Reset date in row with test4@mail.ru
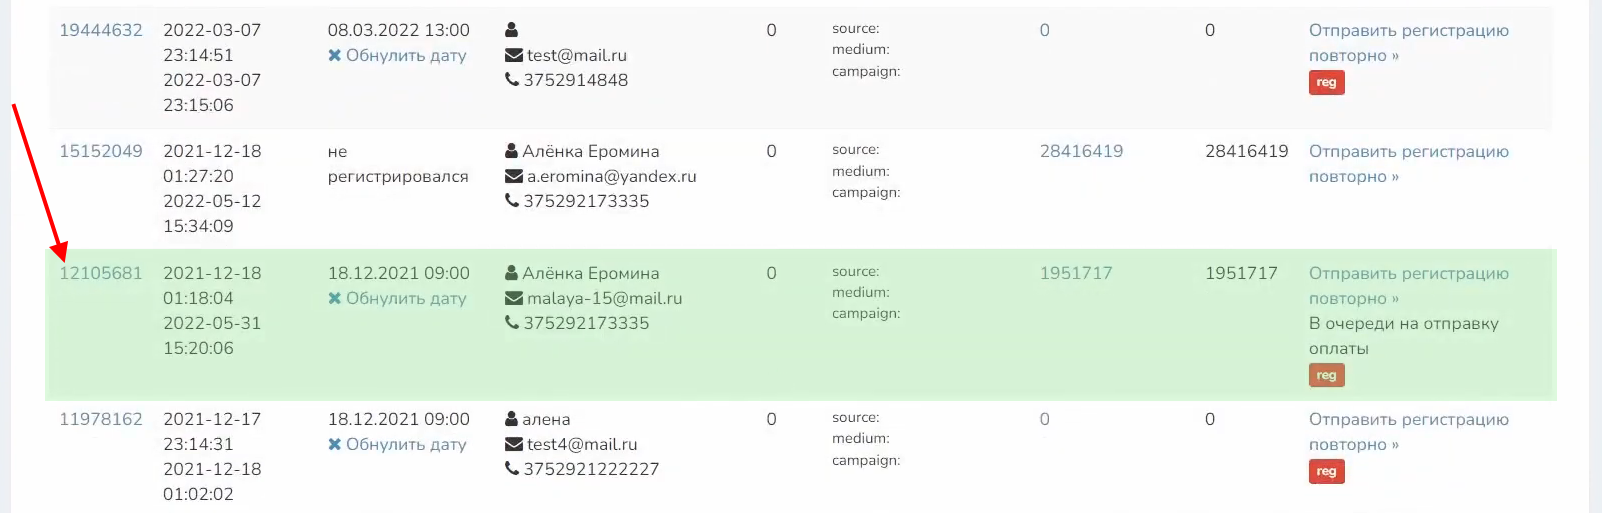Image resolution: width=1602 pixels, height=513 pixels. [x=397, y=445]
